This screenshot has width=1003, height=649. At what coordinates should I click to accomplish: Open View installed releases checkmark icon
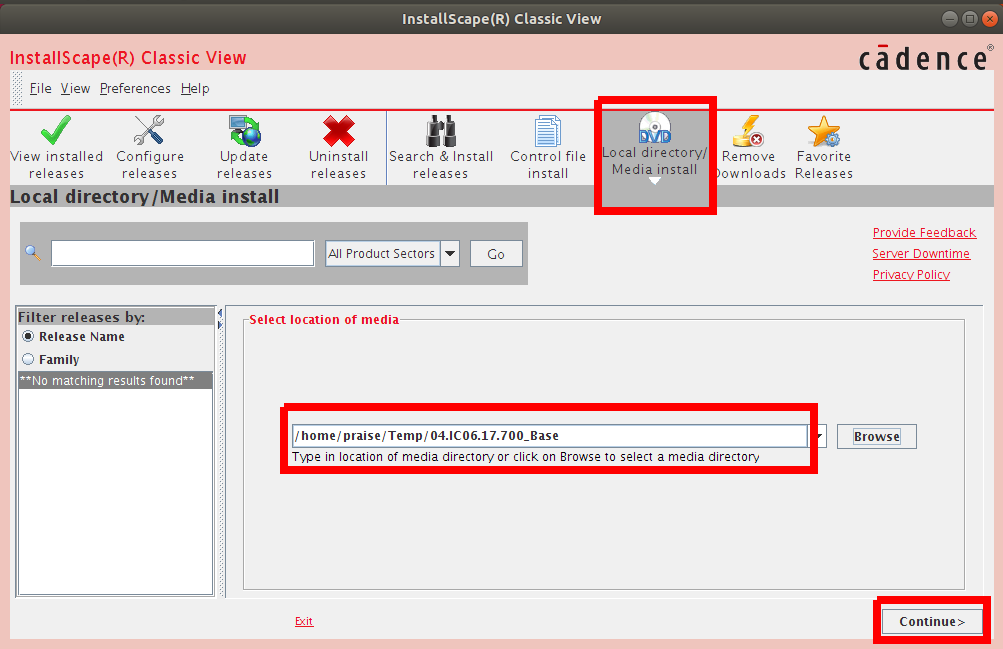pyautogui.click(x=56, y=131)
